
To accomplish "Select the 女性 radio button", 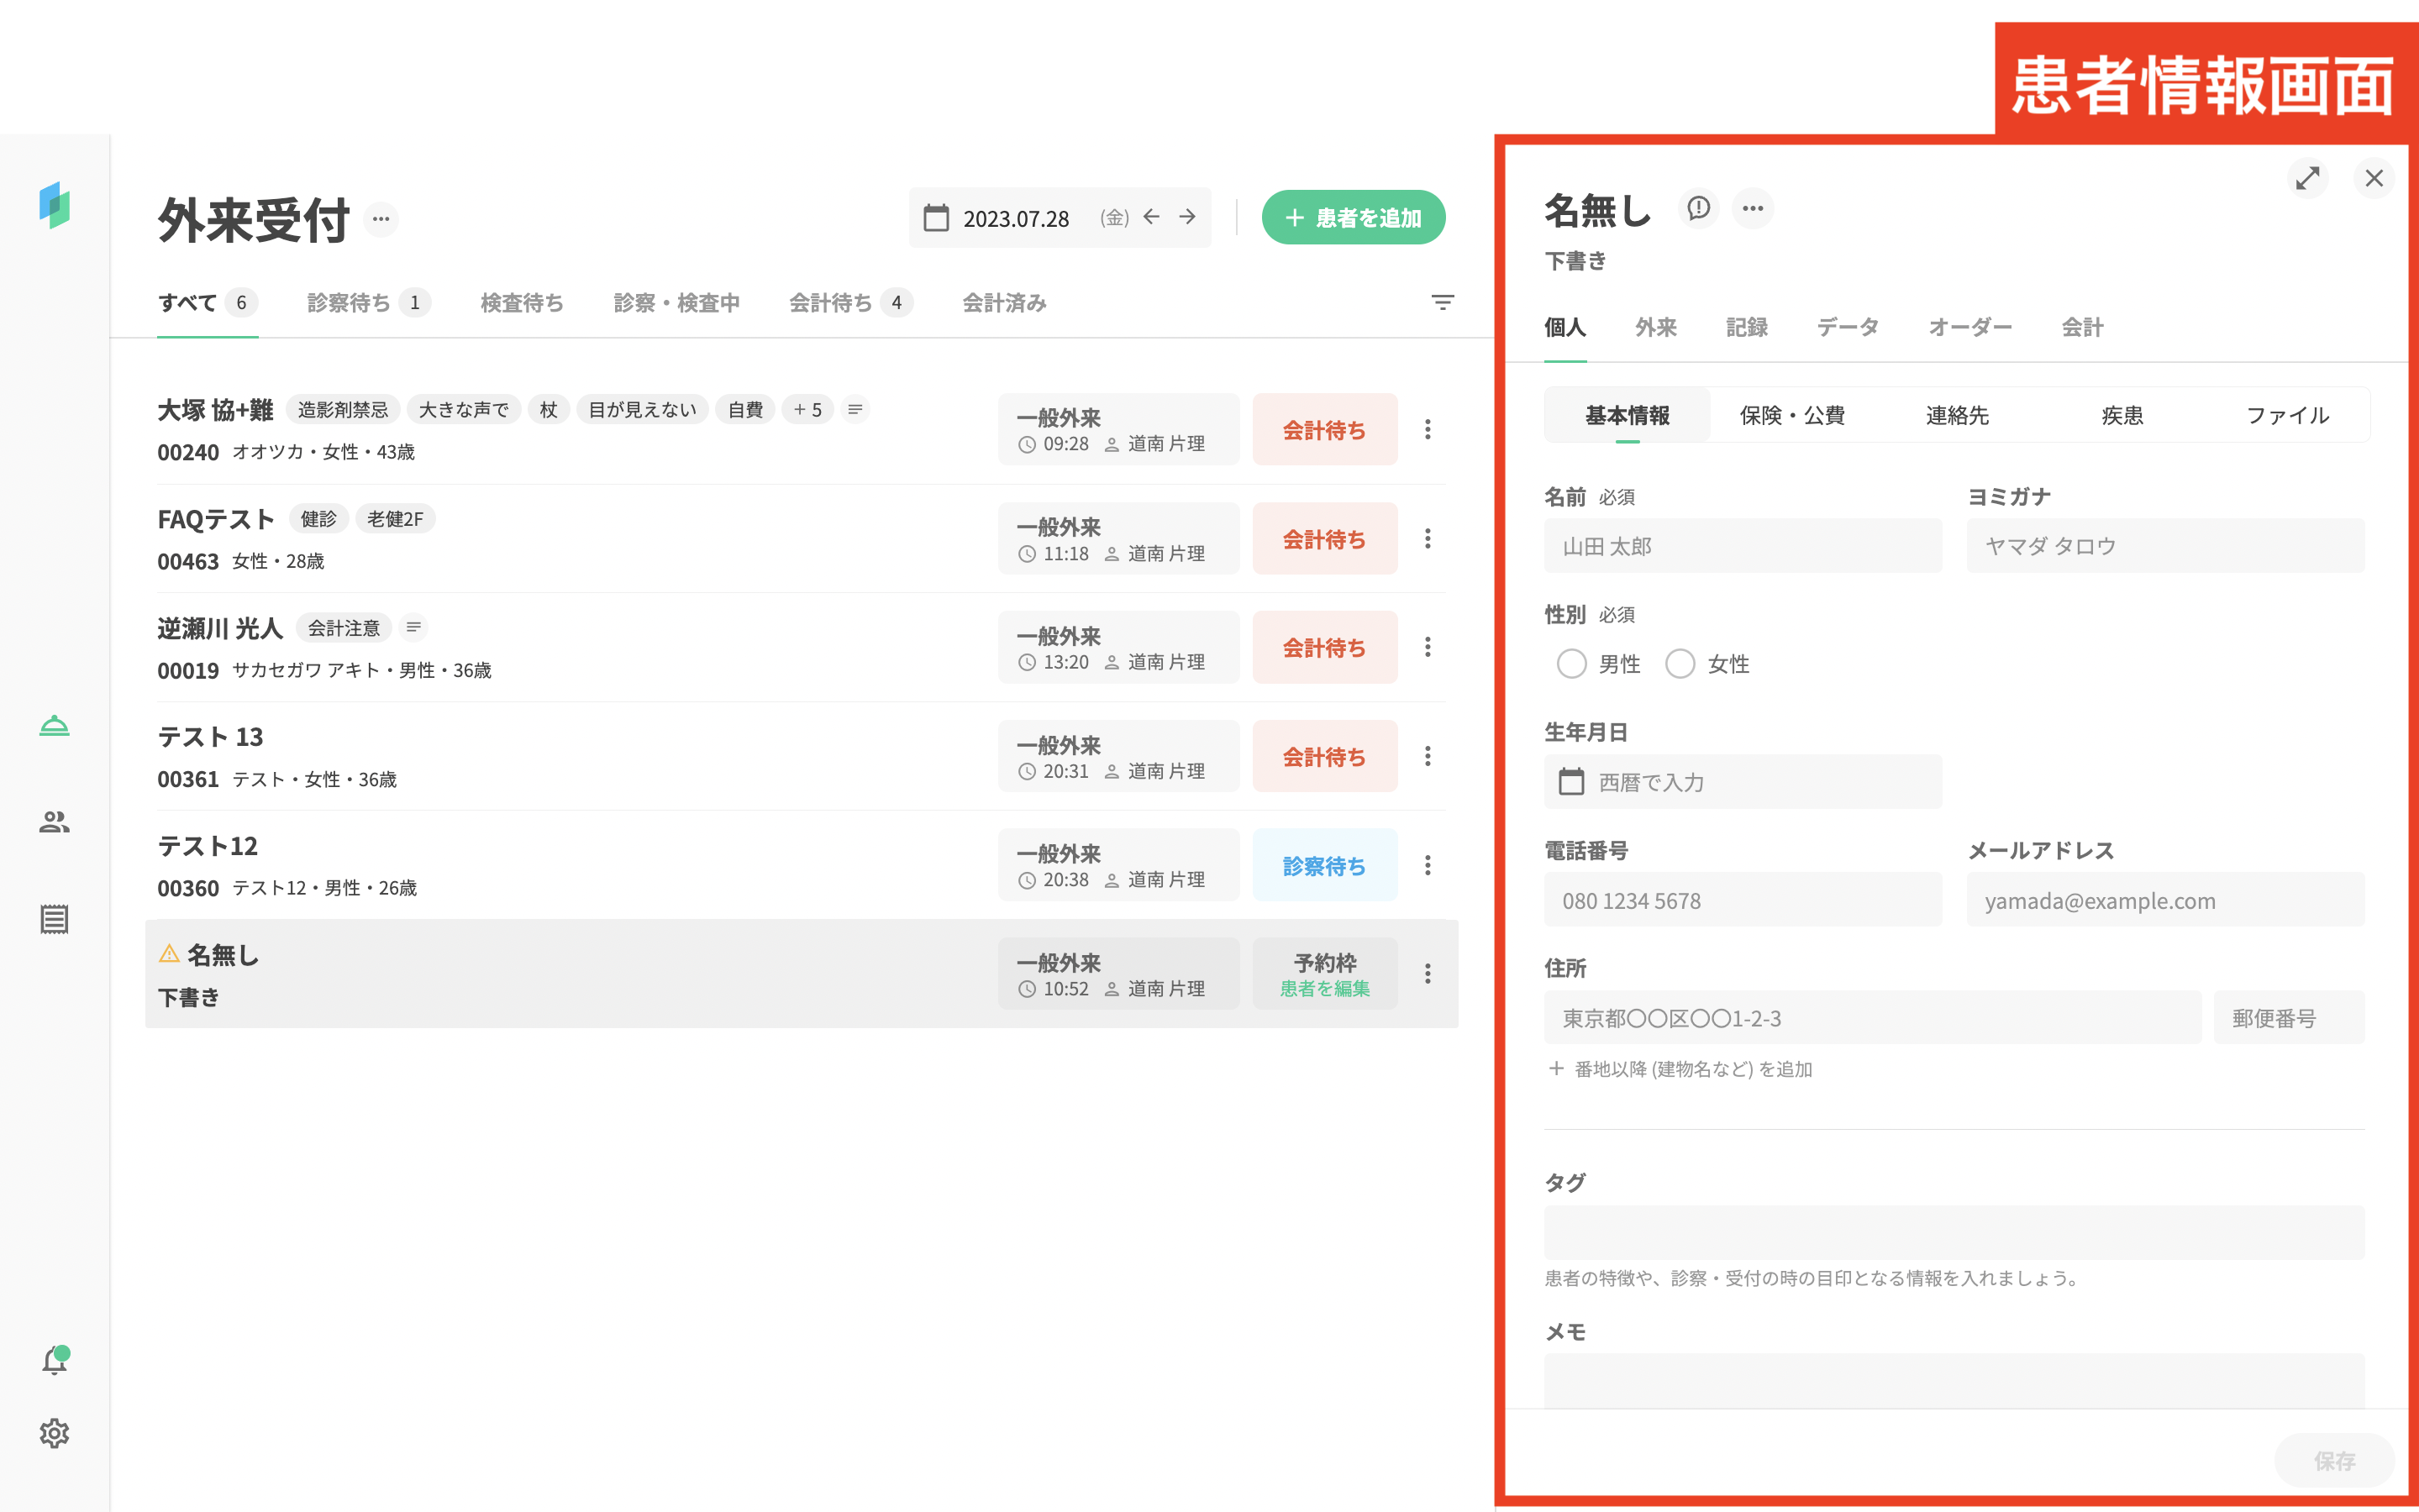I will (x=1680, y=664).
